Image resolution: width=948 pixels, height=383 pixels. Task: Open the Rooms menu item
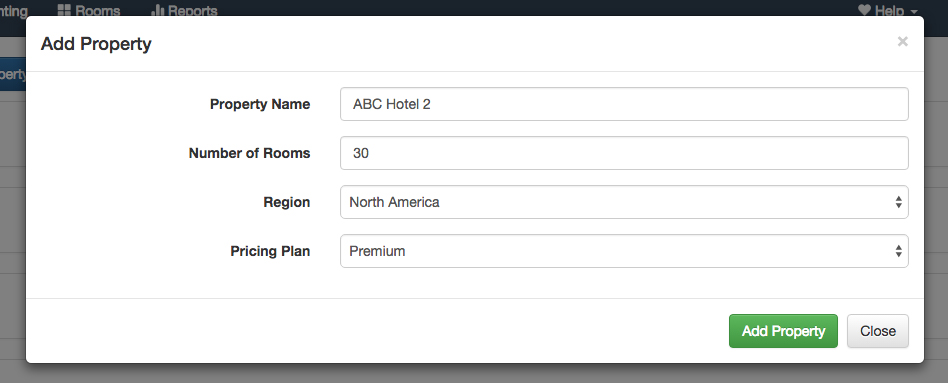pos(89,10)
